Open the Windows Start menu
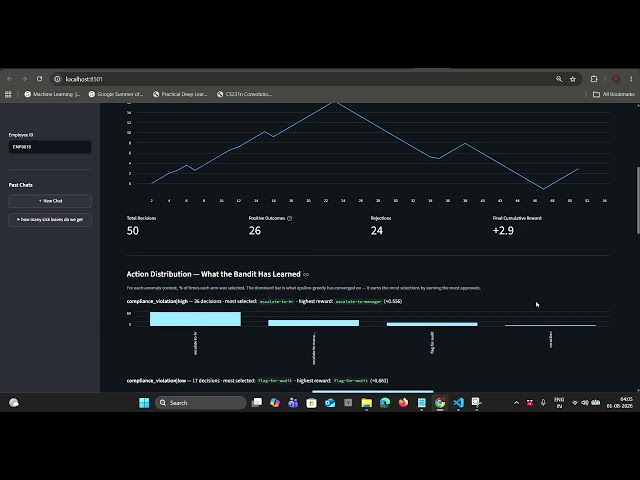 pos(144,403)
